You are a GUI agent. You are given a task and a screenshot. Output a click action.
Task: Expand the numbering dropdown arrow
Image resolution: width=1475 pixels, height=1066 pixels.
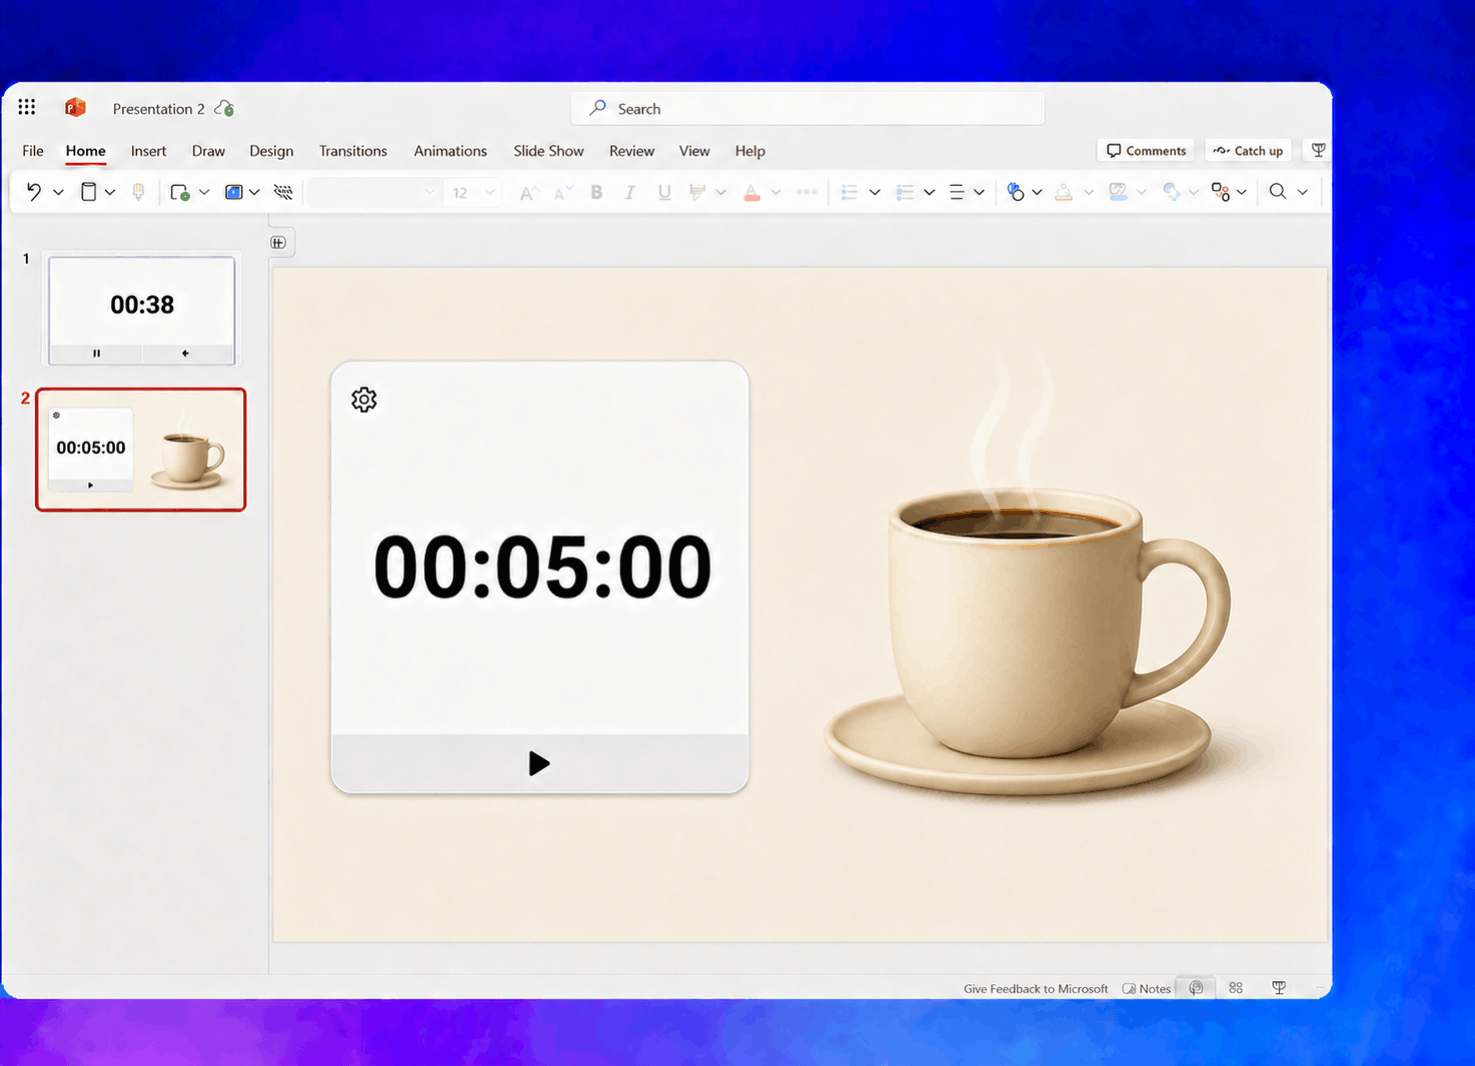pyautogui.click(x=929, y=192)
